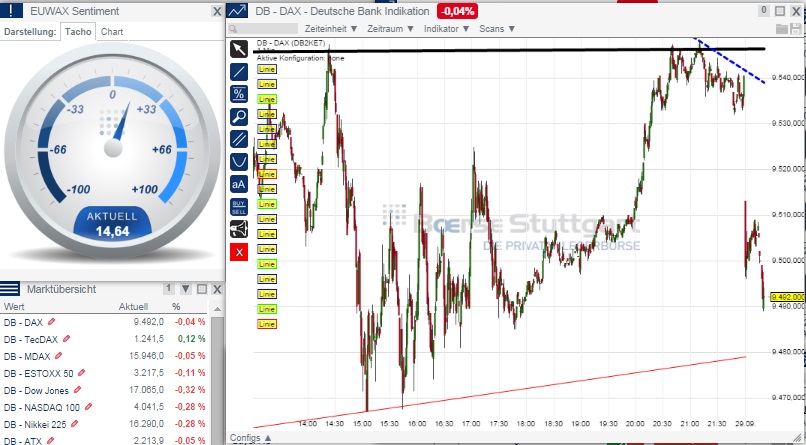Click the pencil icon next to DB - DAX

51,322
